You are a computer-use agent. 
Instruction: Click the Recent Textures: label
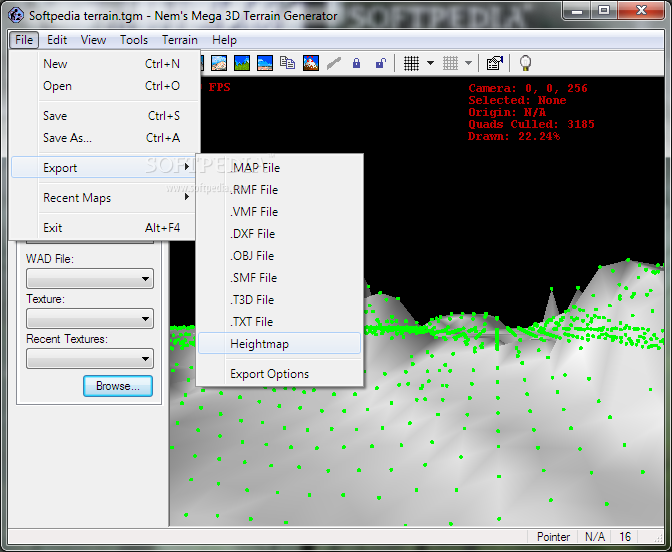[x=67, y=339]
